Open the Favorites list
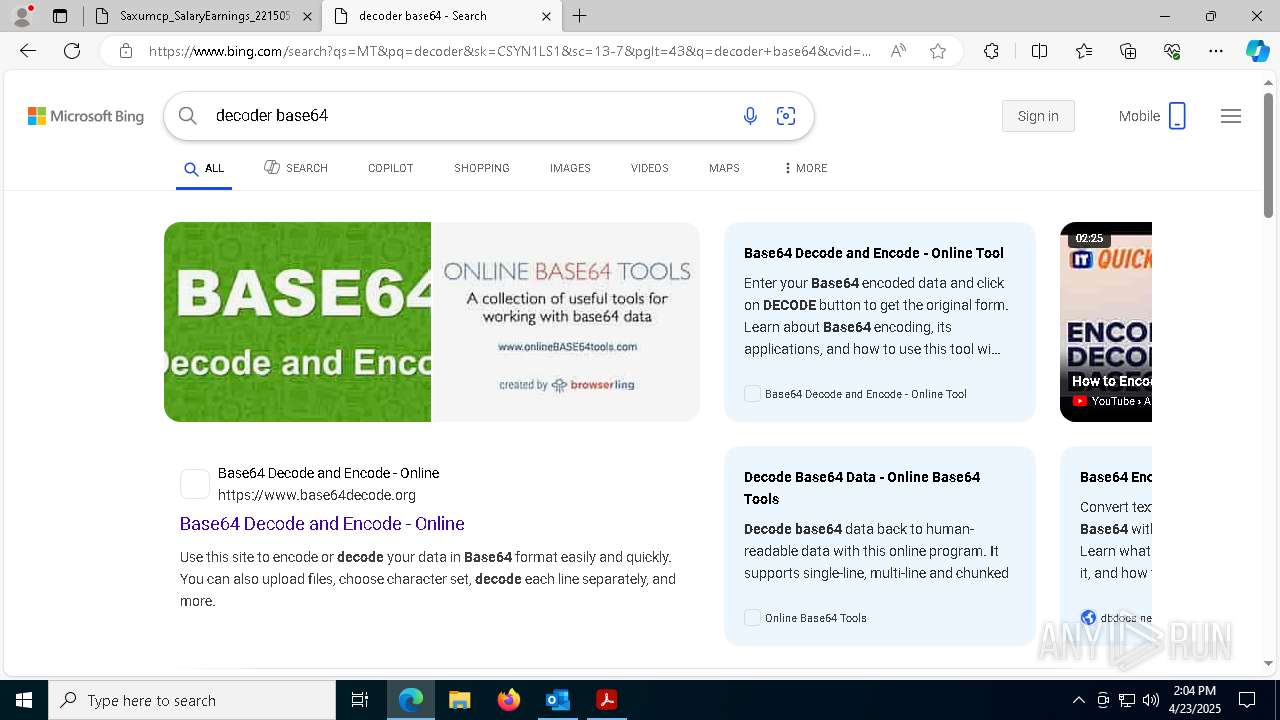The height and width of the screenshot is (720, 1280). point(1084,51)
